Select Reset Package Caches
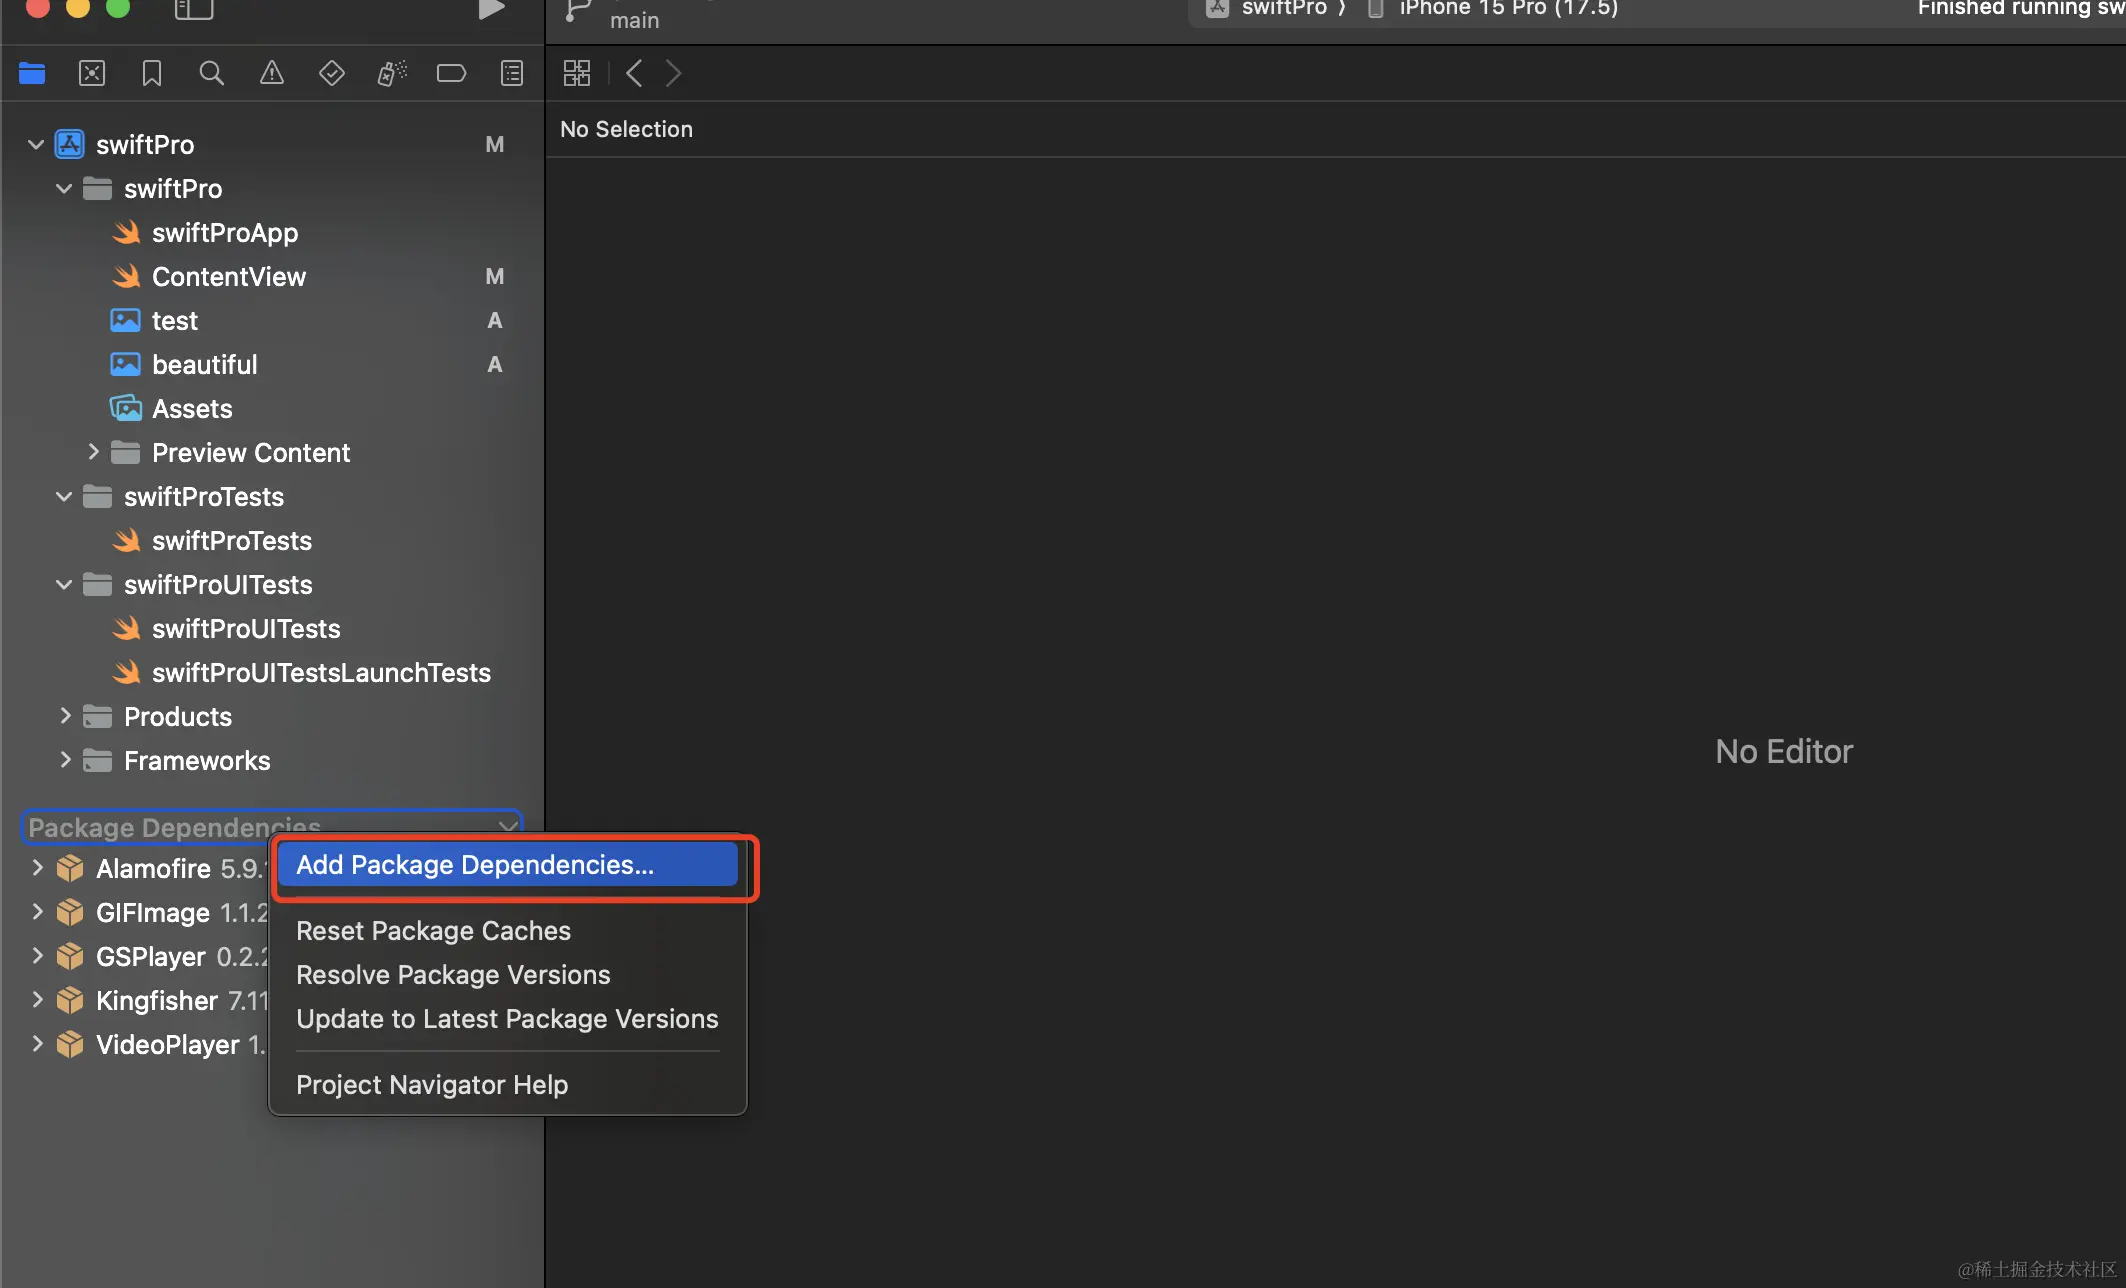2126x1288 pixels. [x=433, y=931]
